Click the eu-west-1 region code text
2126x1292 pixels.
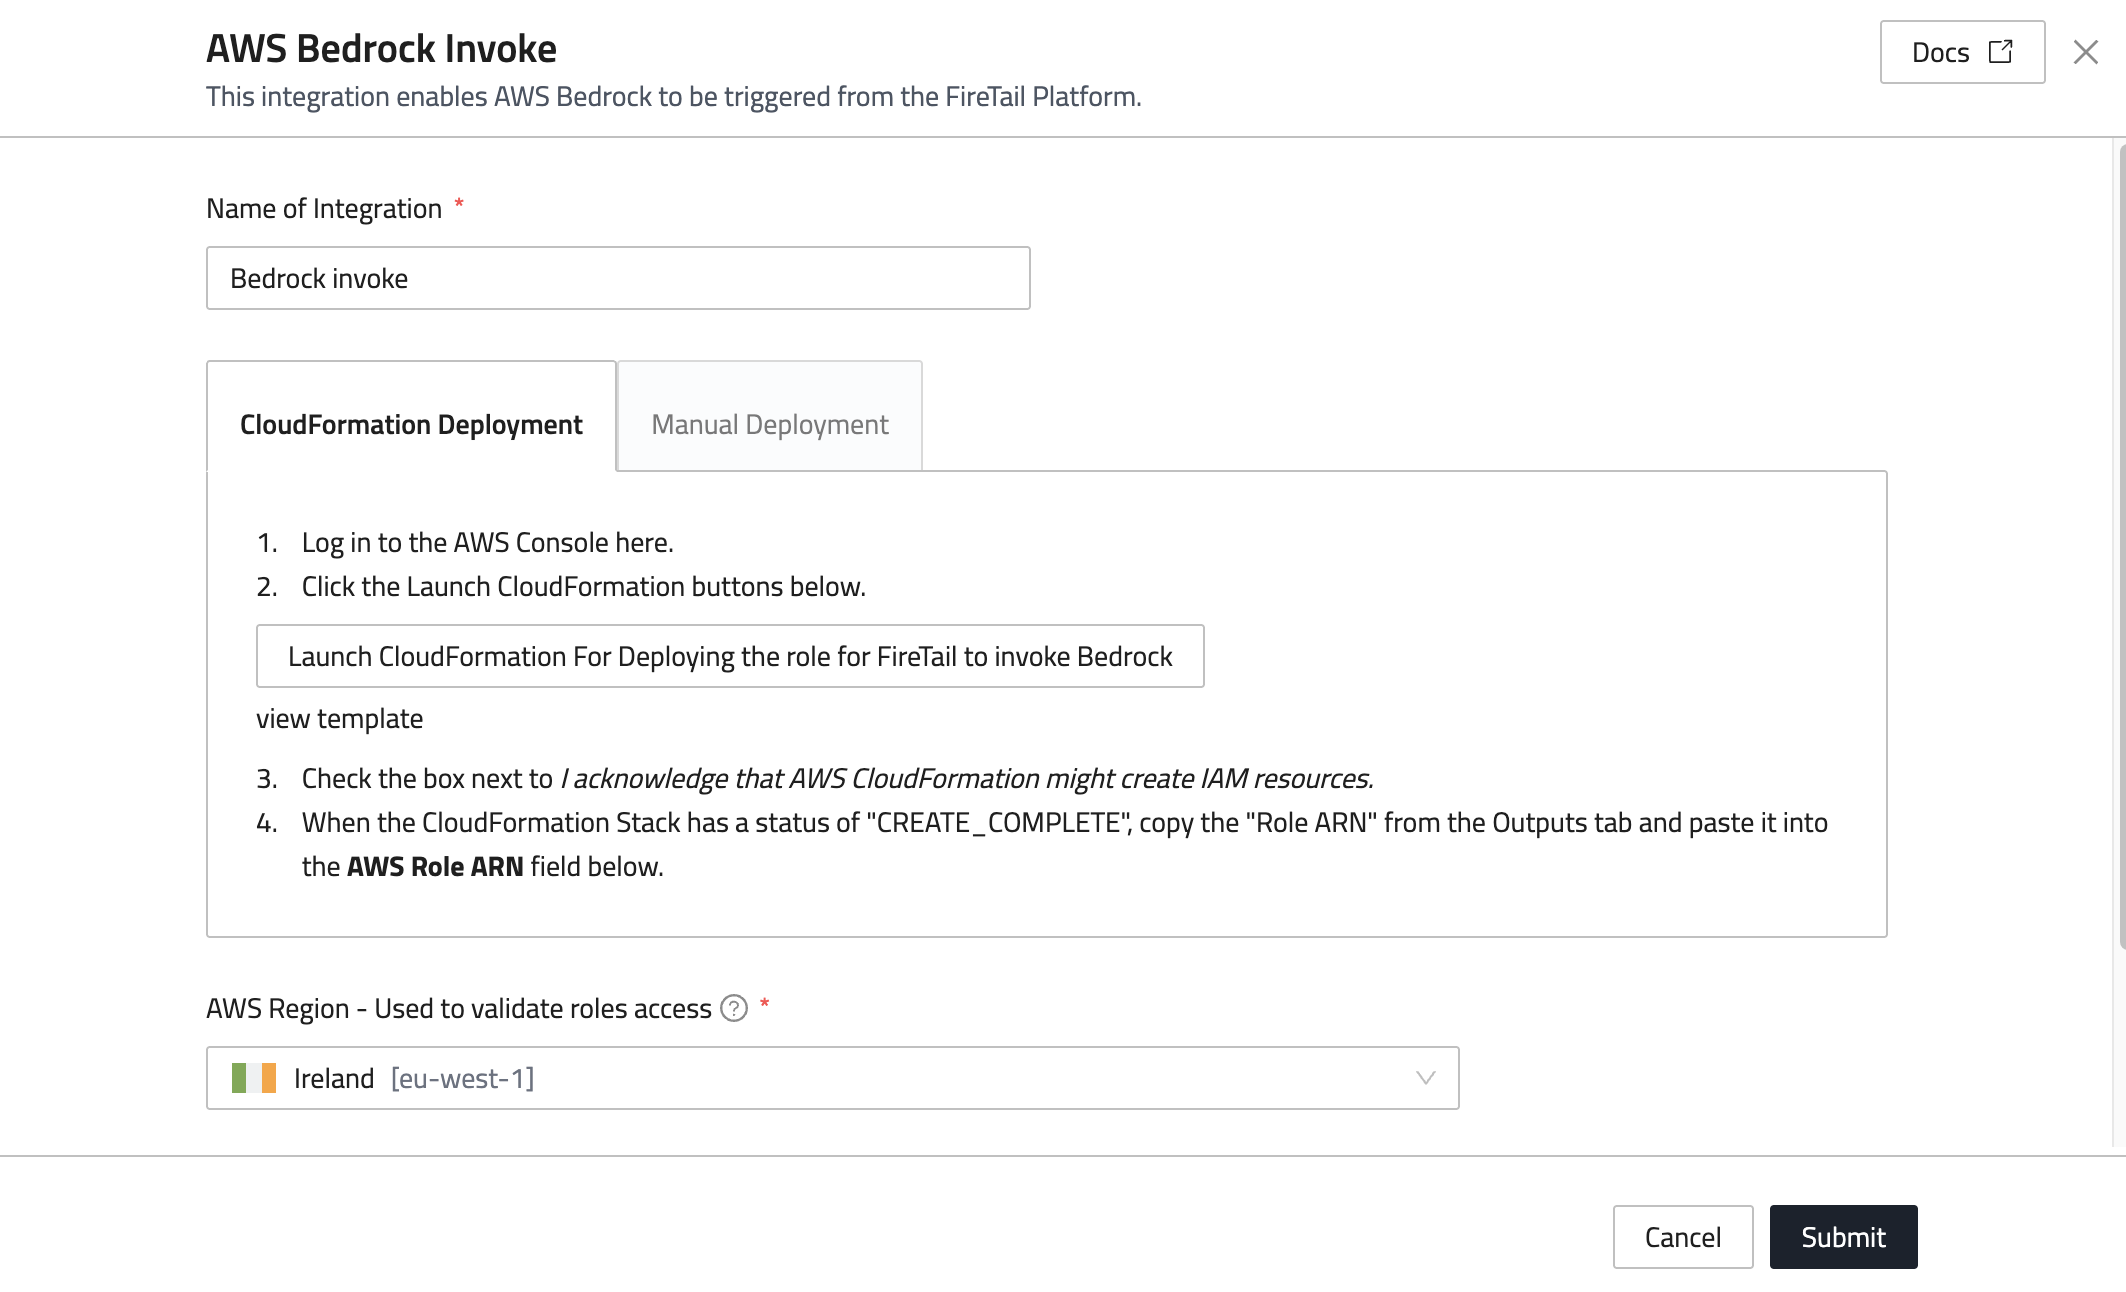pyautogui.click(x=463, y=1078)
